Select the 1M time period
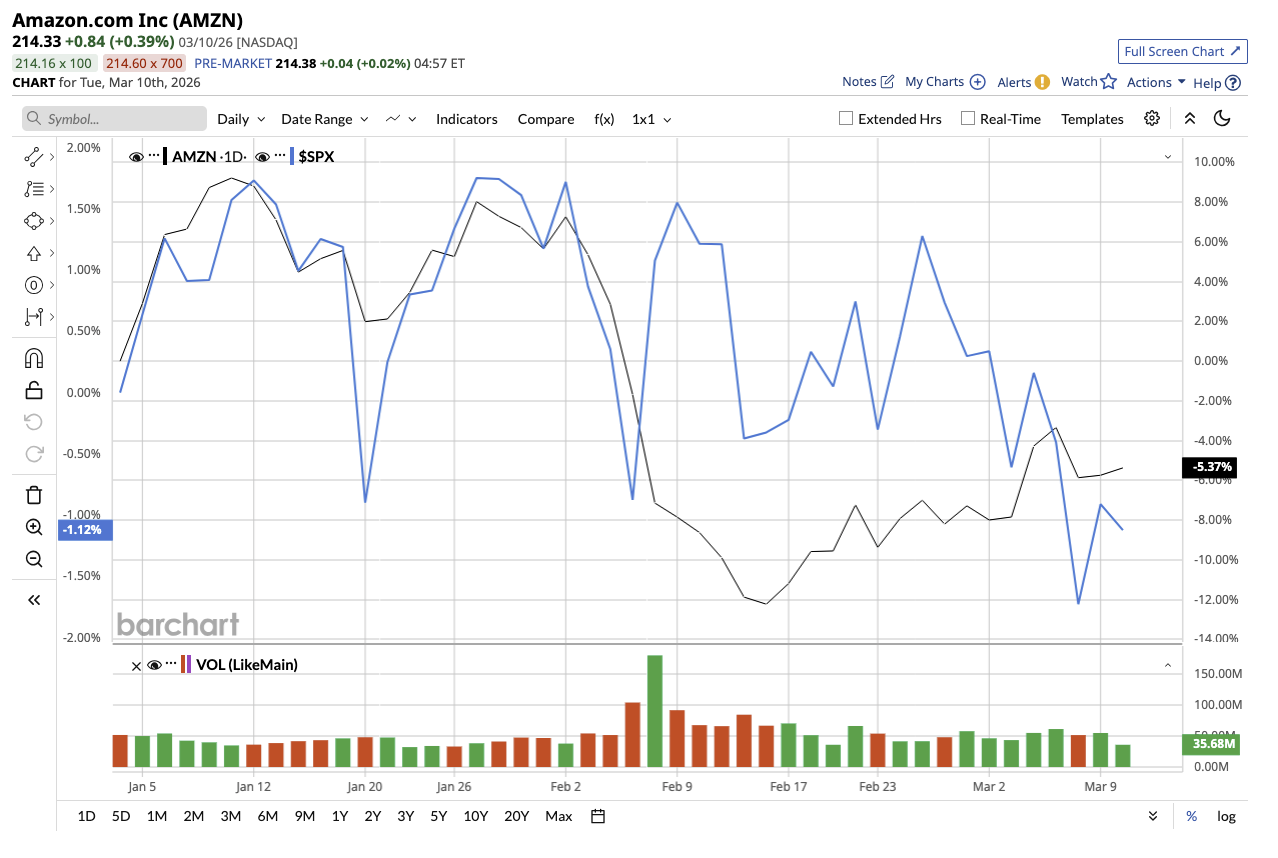 coord(157,816)
